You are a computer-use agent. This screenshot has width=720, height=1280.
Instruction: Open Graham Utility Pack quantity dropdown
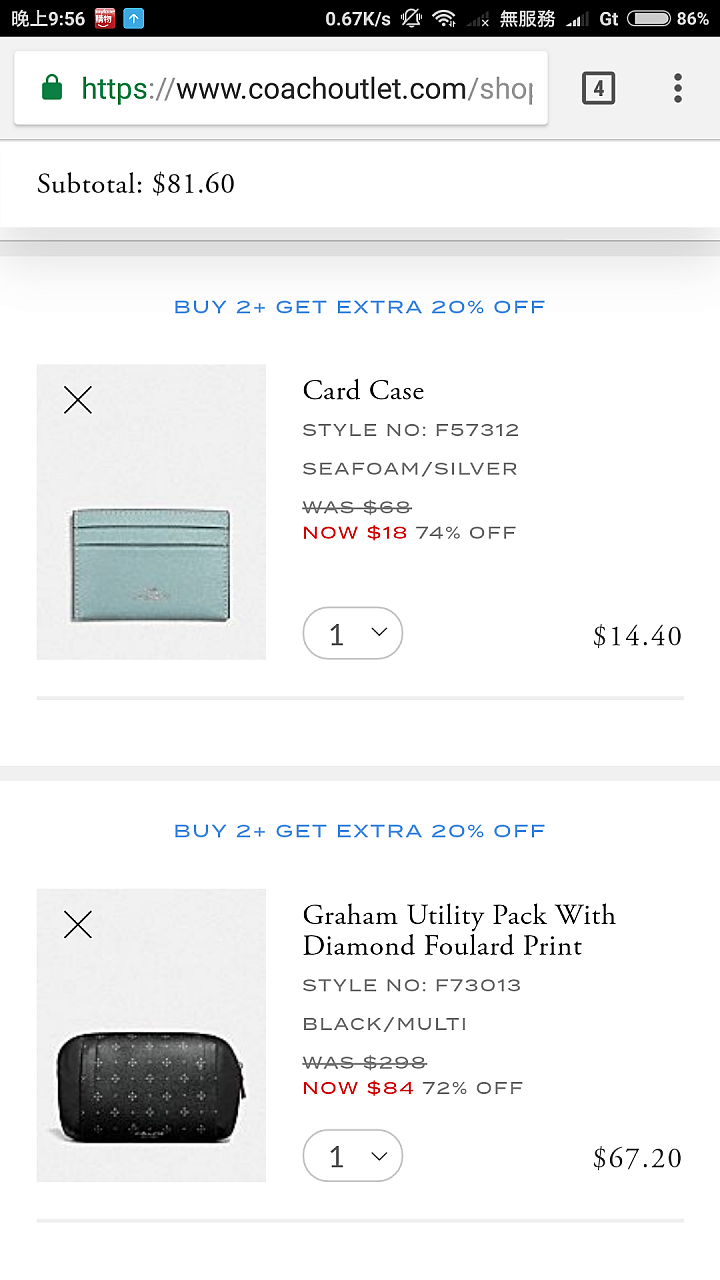click(352, 1157)
